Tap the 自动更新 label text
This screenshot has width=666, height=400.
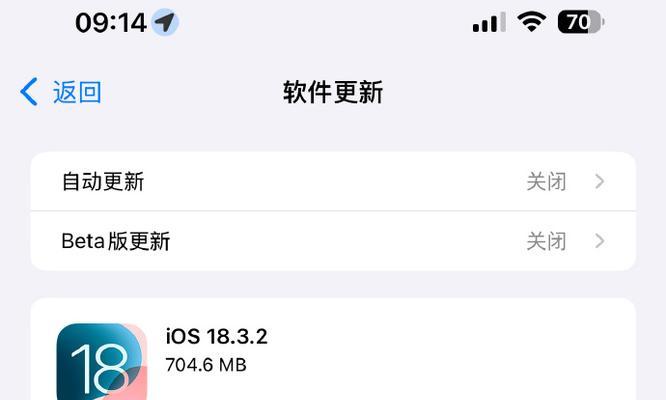click(x=103, y=182)
